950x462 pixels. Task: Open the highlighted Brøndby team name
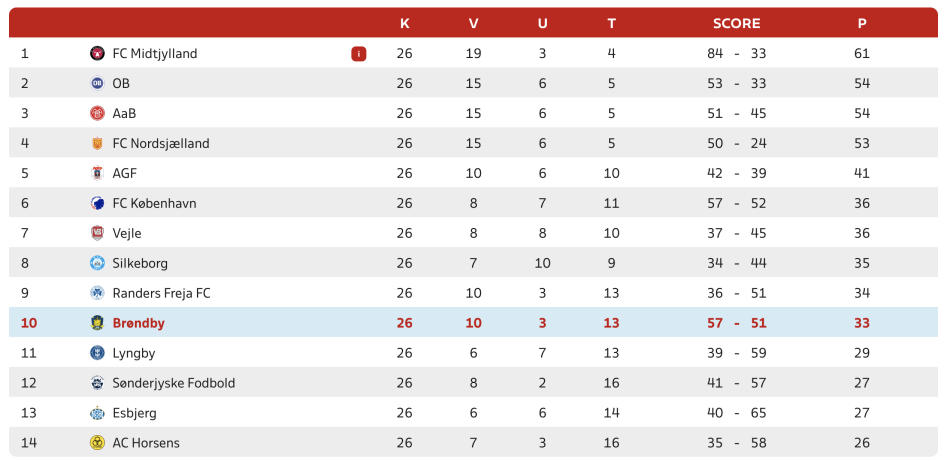139,323
